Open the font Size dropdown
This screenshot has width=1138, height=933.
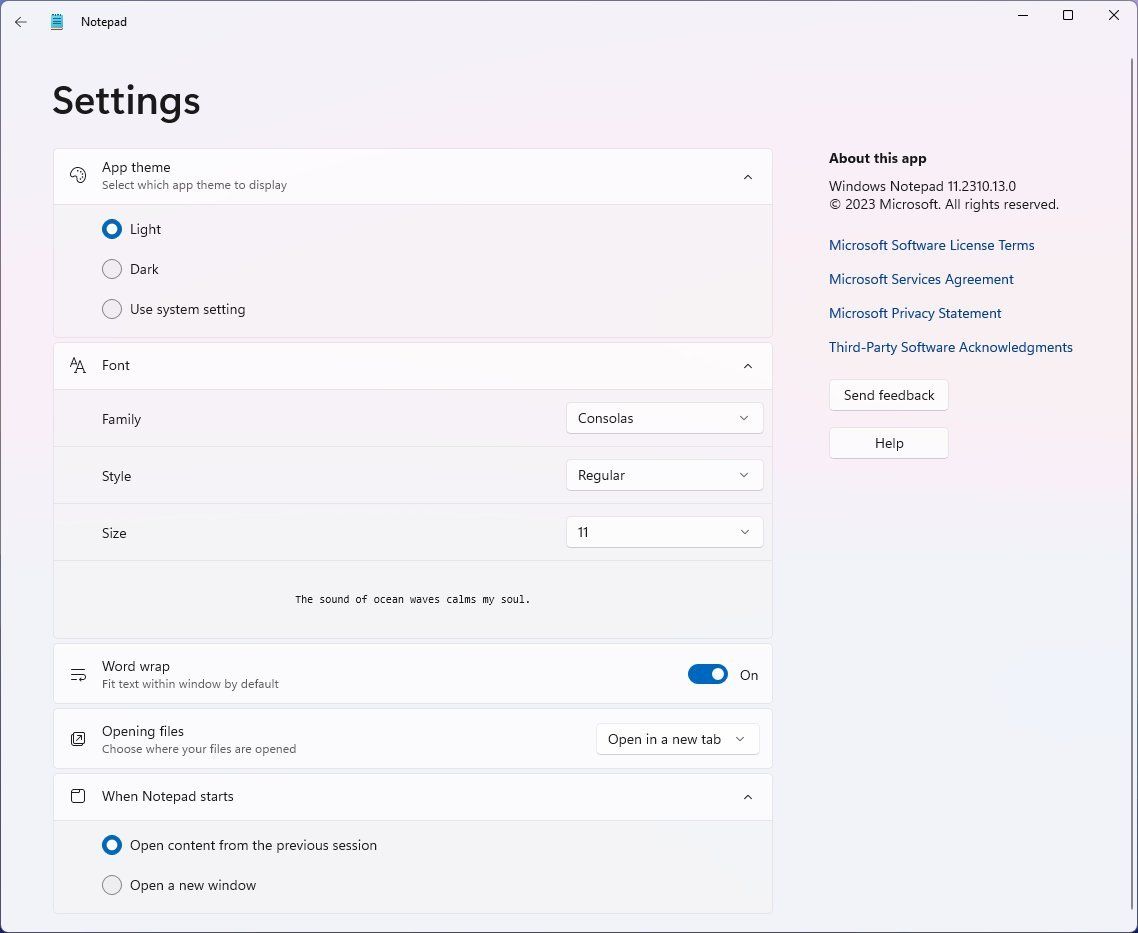click(x=664, y=532)
